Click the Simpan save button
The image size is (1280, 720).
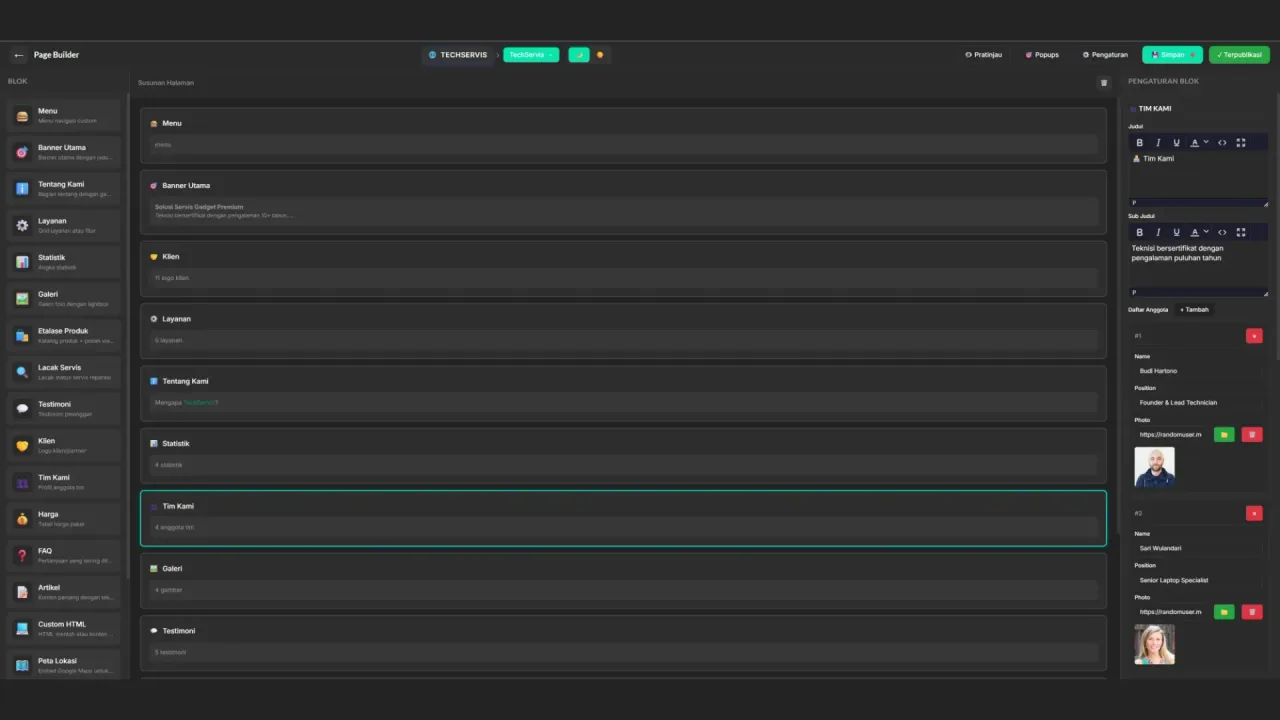[1173, 55]
